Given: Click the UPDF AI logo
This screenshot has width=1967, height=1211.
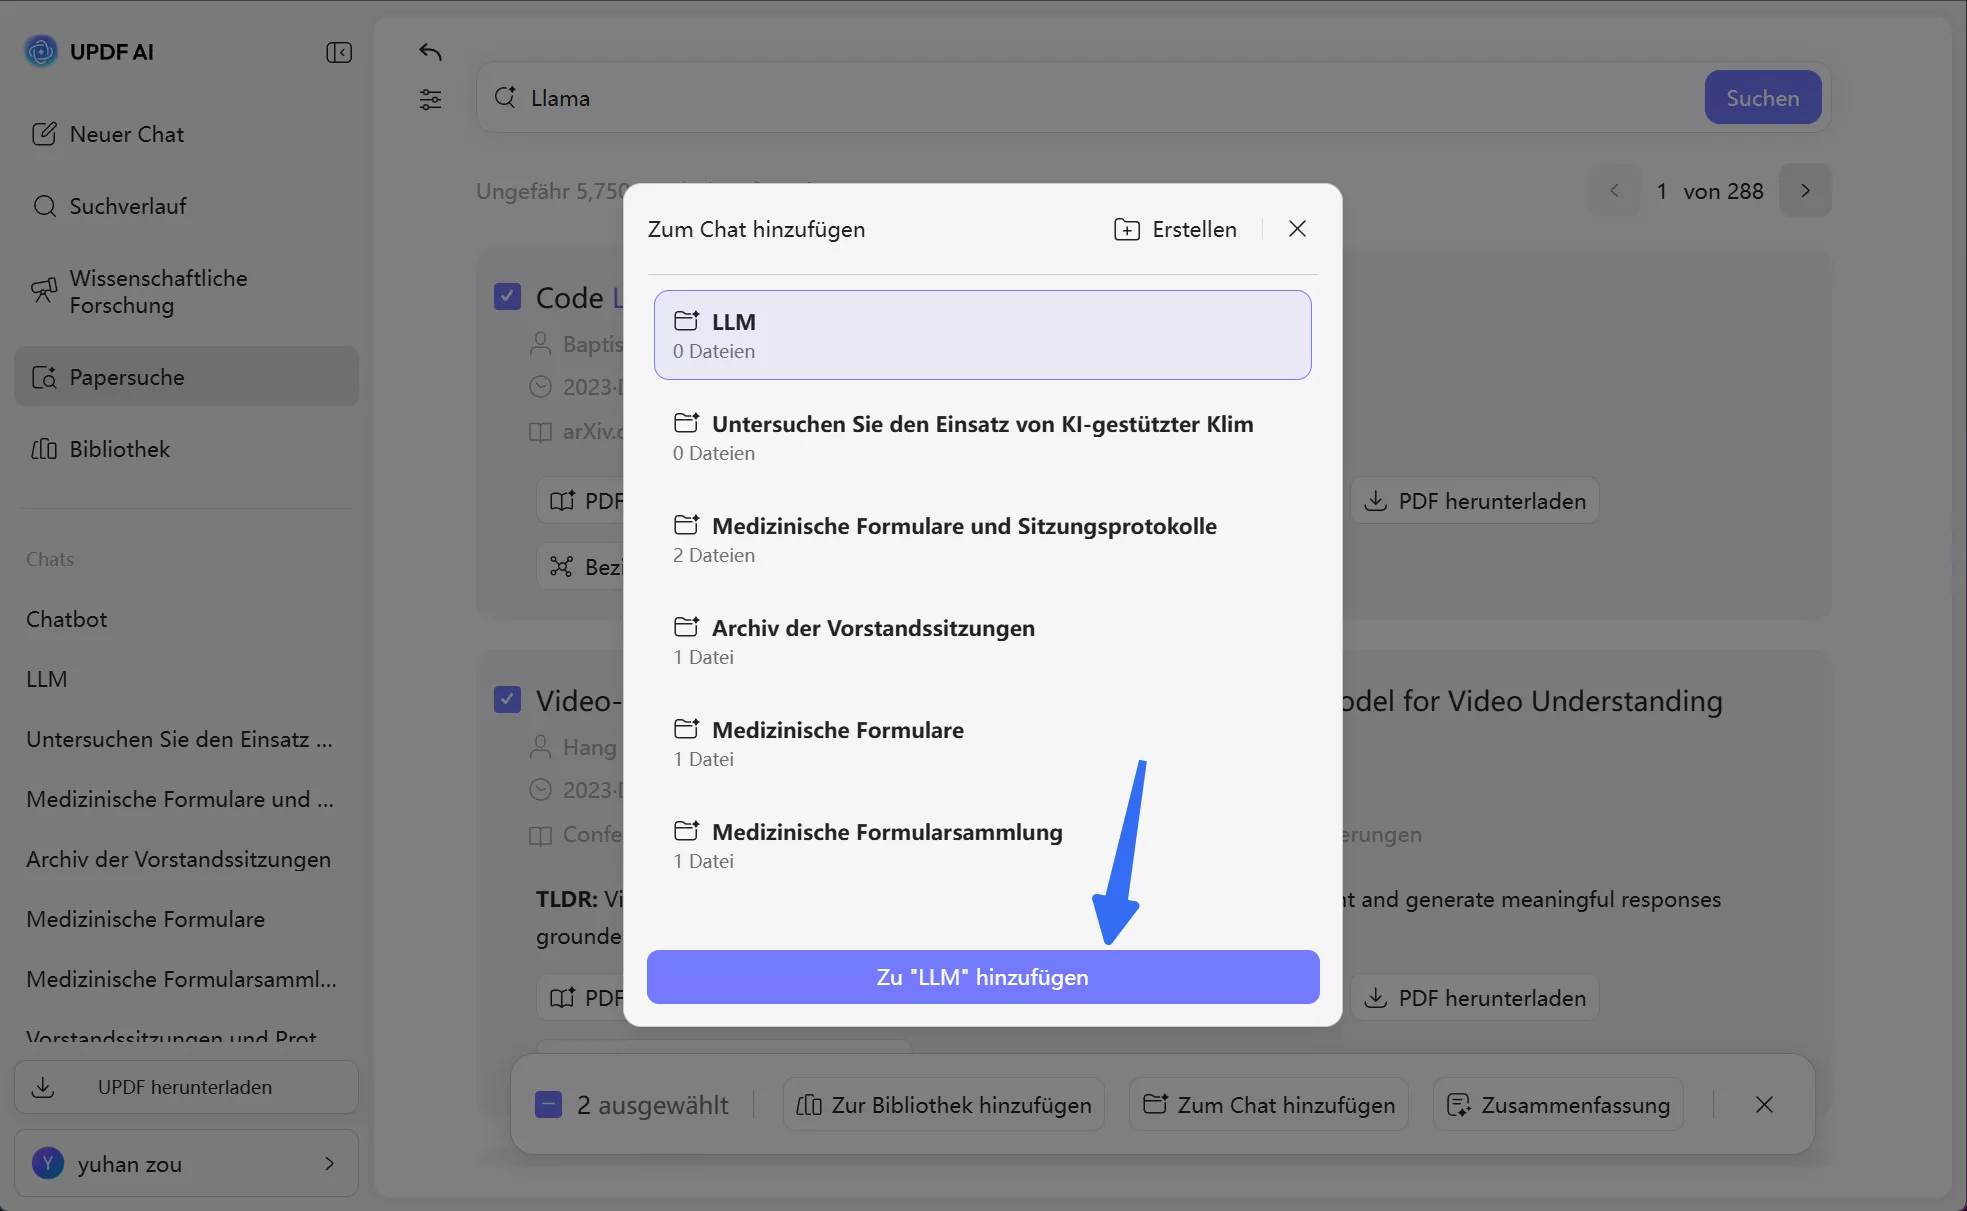Looking at the screenshot, I should tap(41, 51).
